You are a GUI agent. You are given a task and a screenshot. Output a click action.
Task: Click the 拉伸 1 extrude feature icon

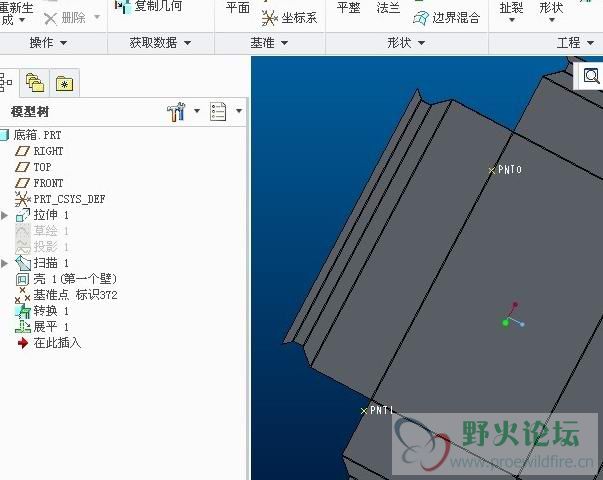pyautogui.click(x=23, y=215)
